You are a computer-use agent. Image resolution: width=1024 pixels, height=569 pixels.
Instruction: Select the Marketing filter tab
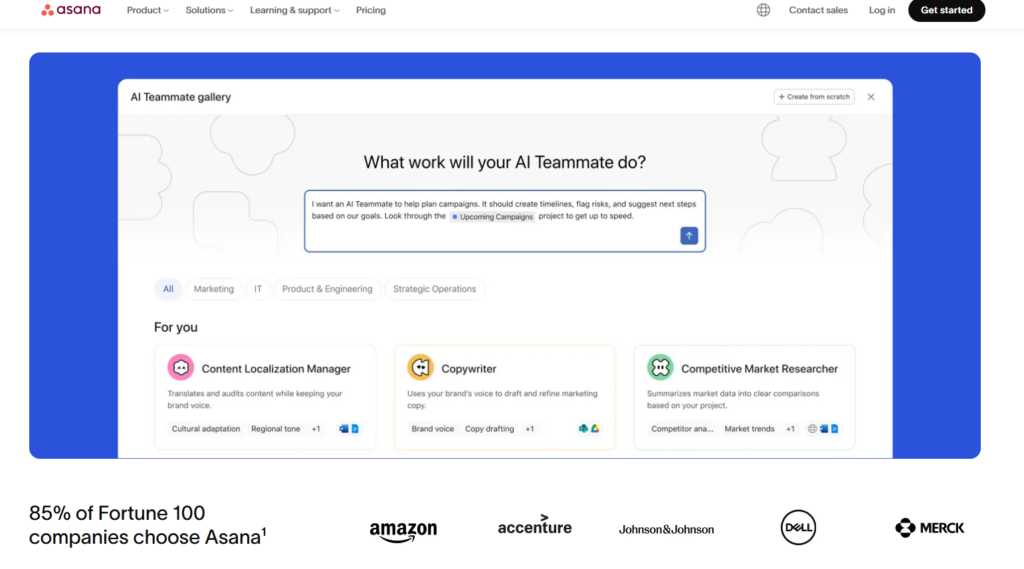coord(214,289)
